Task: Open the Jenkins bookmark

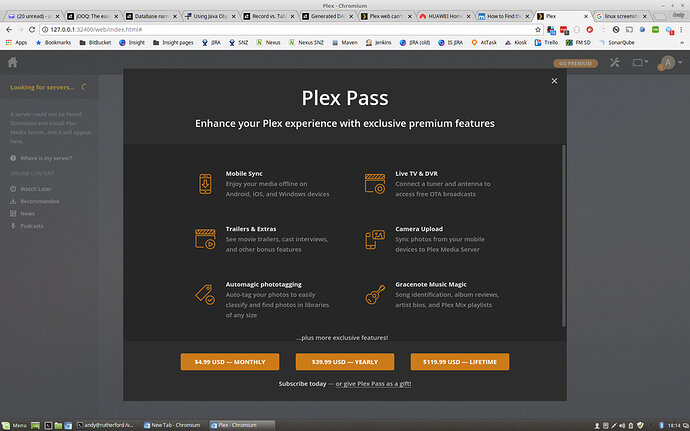Action: point(378,43)
